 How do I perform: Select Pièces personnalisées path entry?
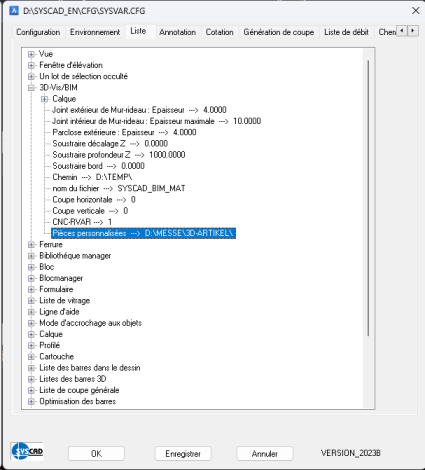144,233
